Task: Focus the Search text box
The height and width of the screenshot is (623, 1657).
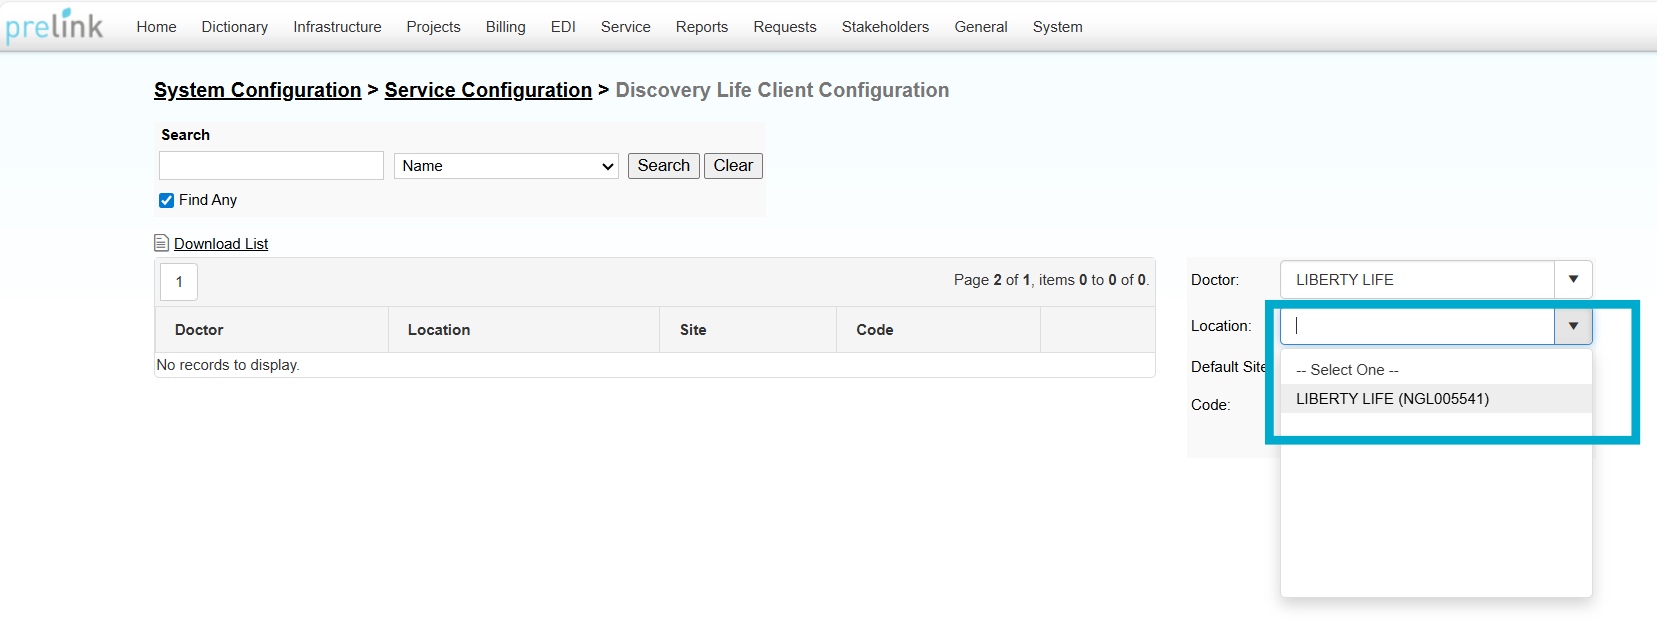Action: [271, 166]
